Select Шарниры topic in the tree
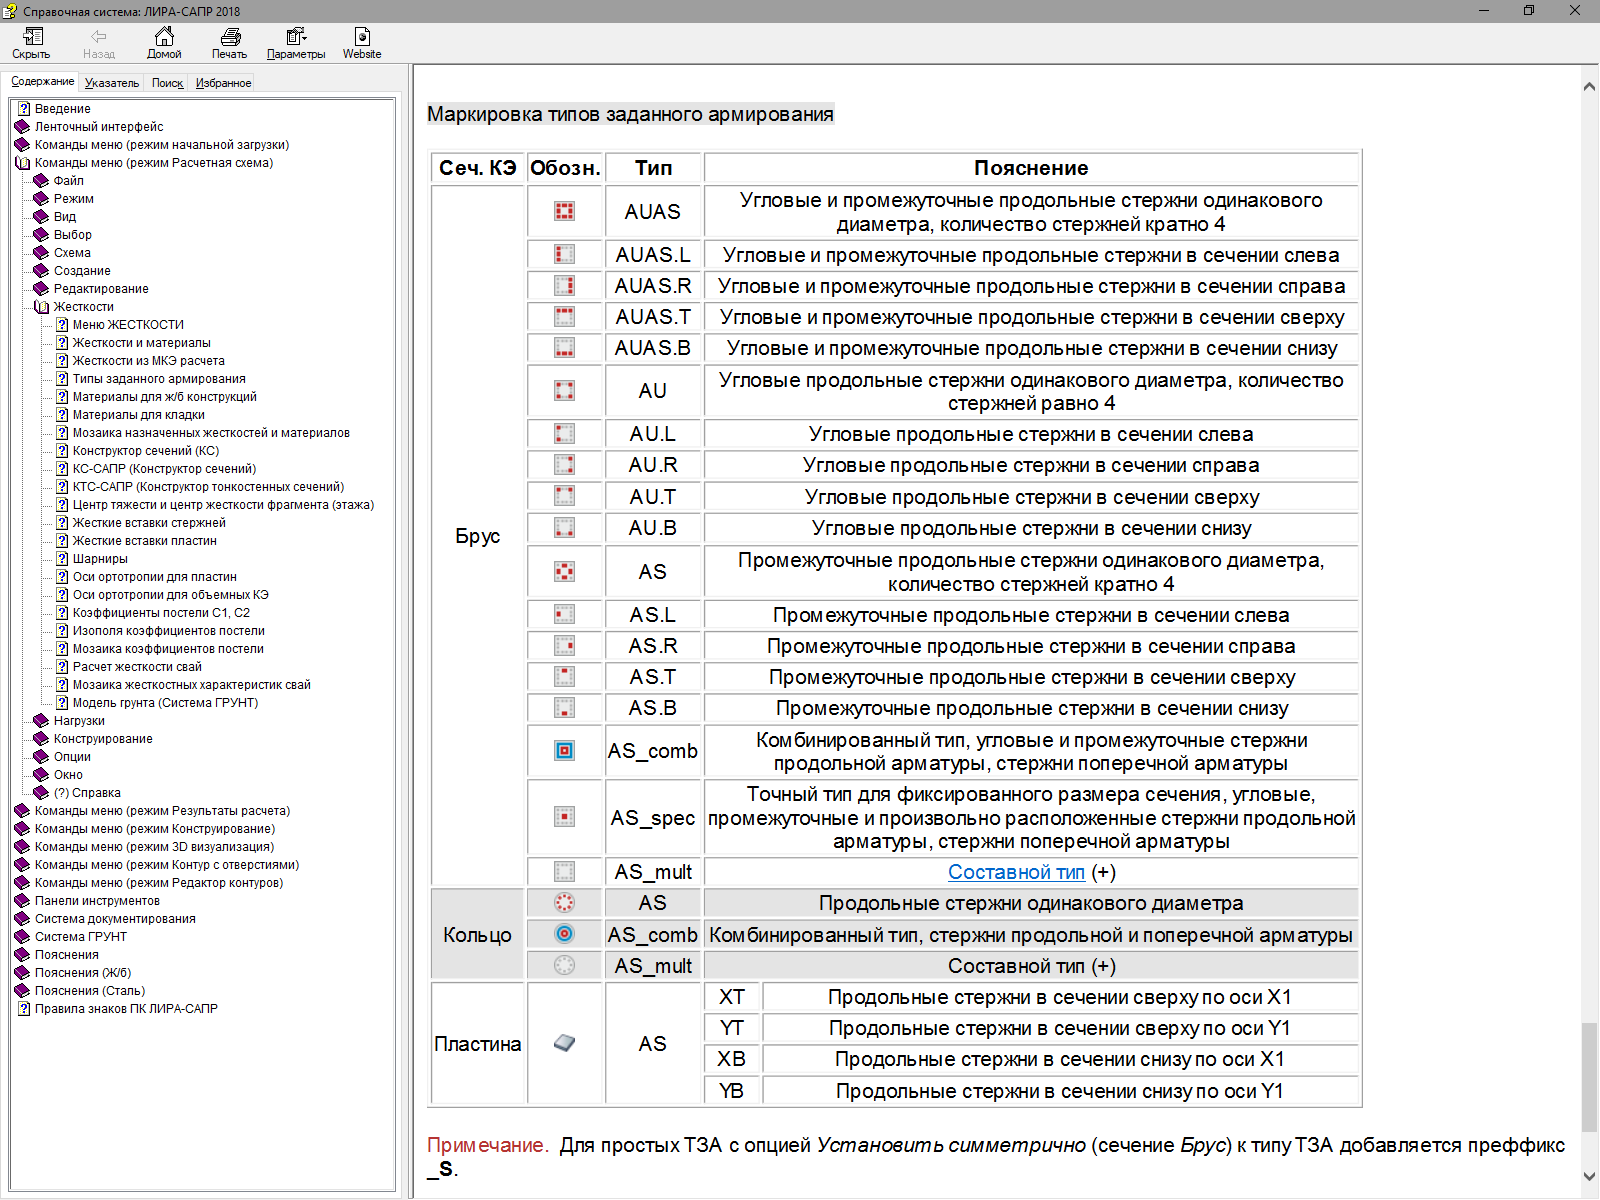The width and height of the screenshot is (1600, 1200). tap(100, 559)
